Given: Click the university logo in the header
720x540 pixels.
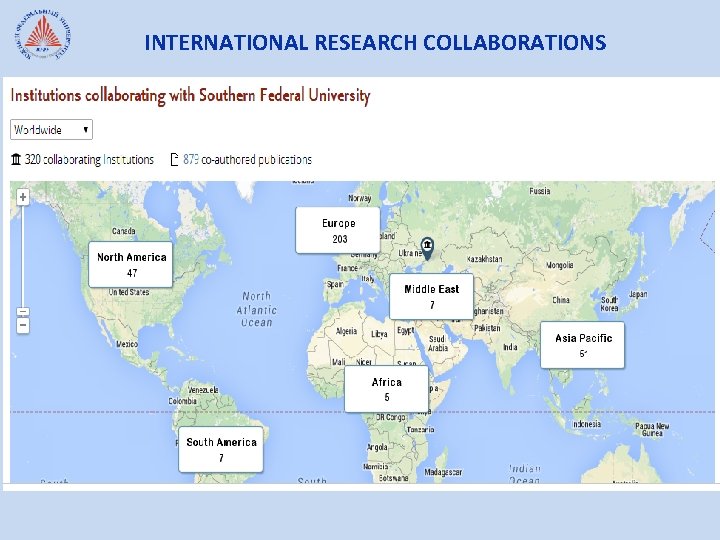Looking at the screenshot, I should tap(42, 35).
